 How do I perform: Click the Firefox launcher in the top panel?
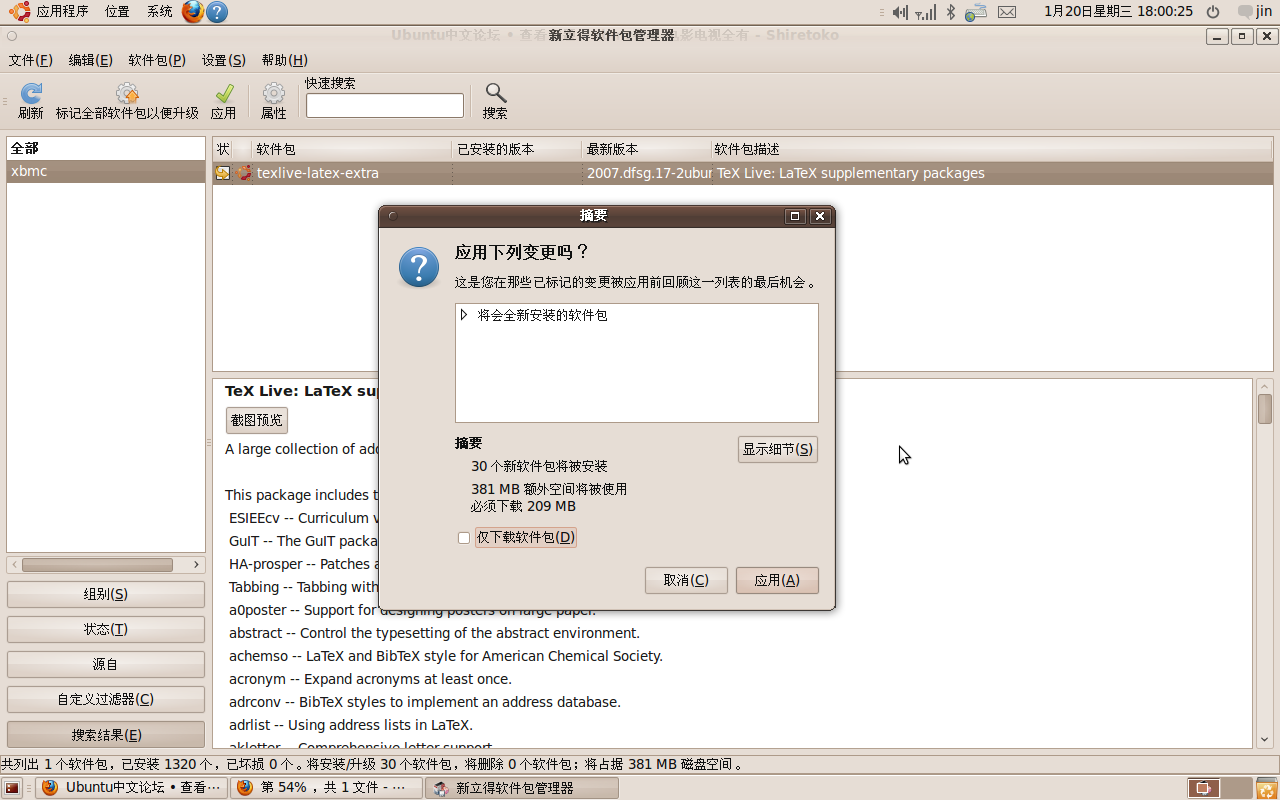coord(193,12)
